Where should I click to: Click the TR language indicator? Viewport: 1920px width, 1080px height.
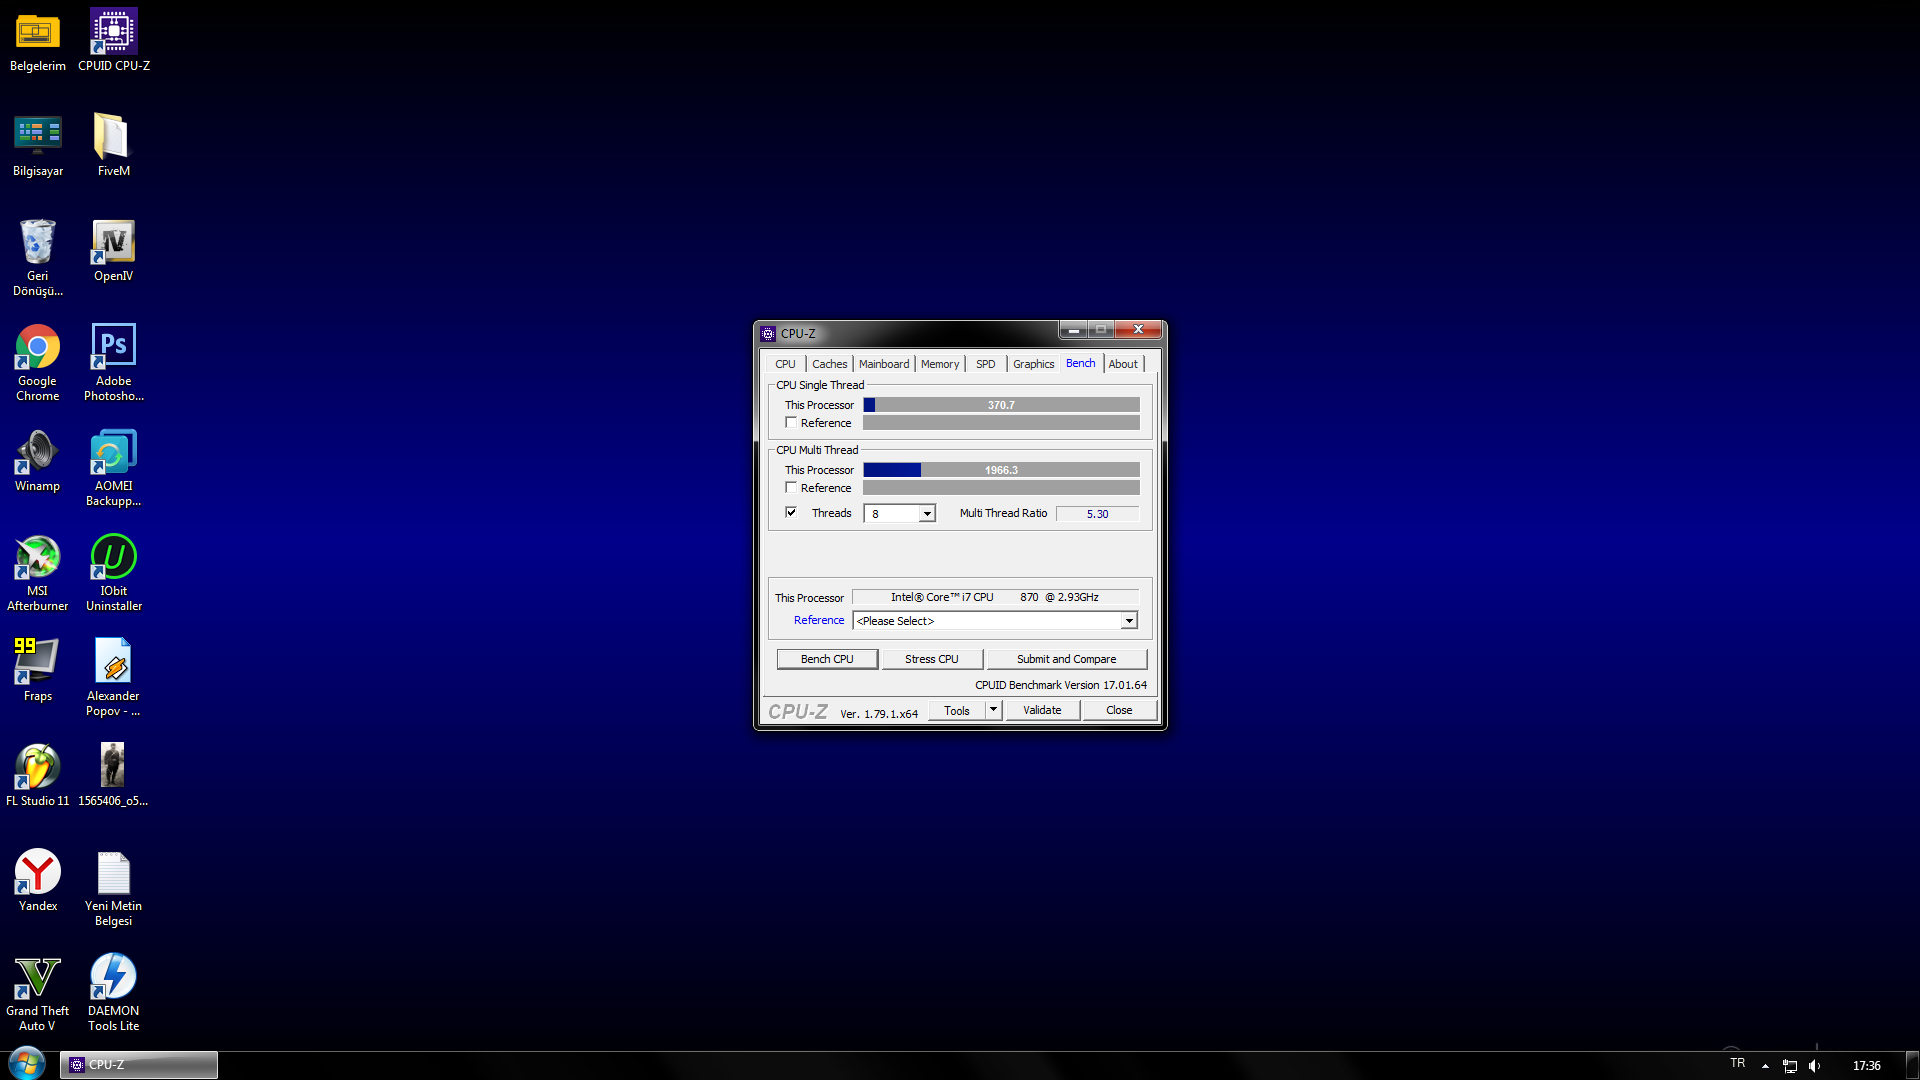(1738, 1064)
